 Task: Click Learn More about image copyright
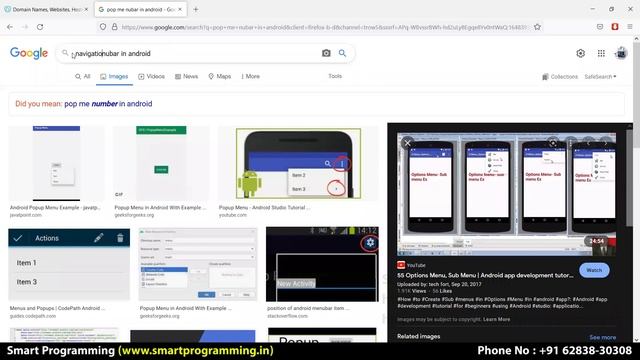(x=496, y=319)
